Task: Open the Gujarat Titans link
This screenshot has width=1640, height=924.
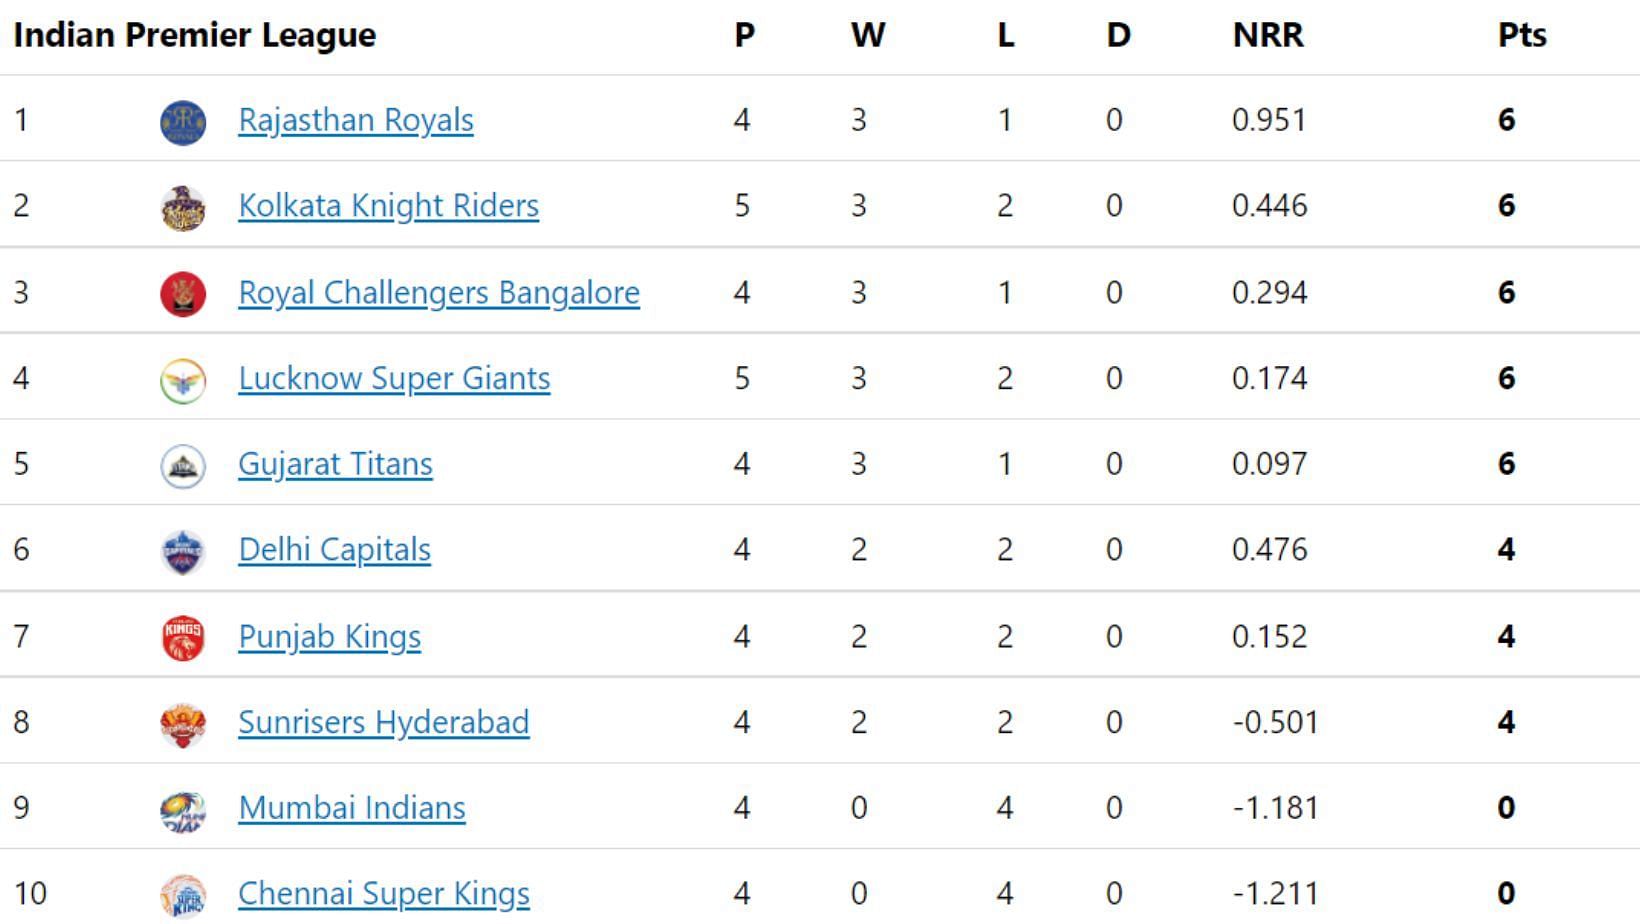Action: pos(335,464)
